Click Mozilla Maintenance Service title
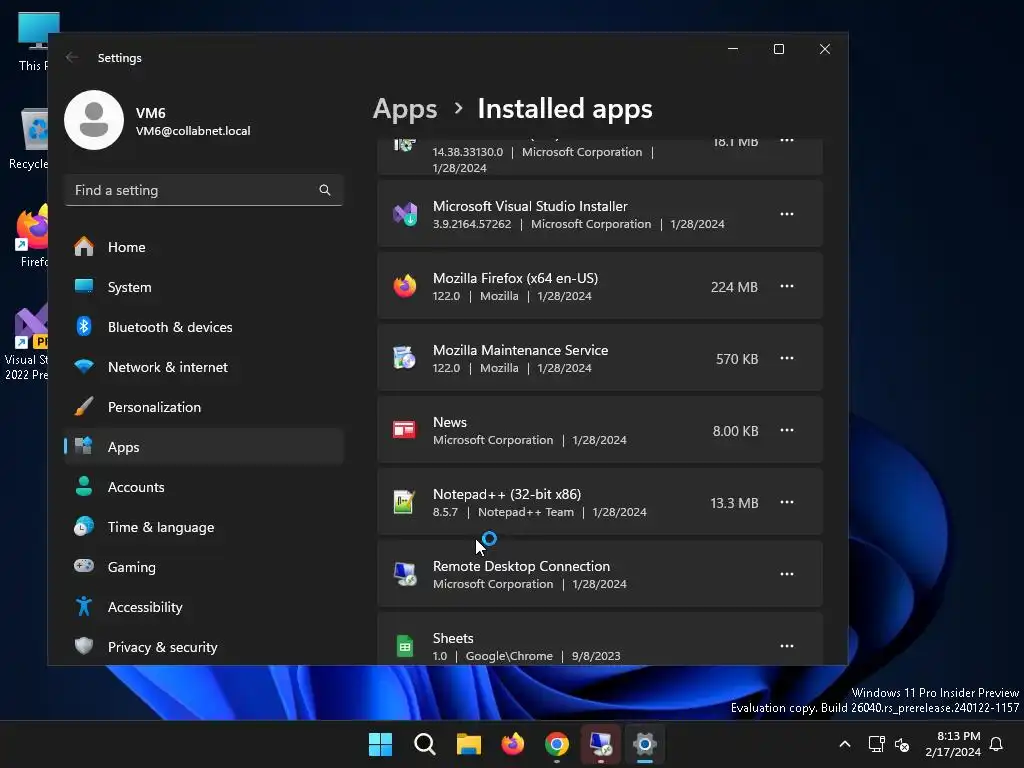This screenshot has width=1024, height=768. pyautogui.click(x=520, y=350)
